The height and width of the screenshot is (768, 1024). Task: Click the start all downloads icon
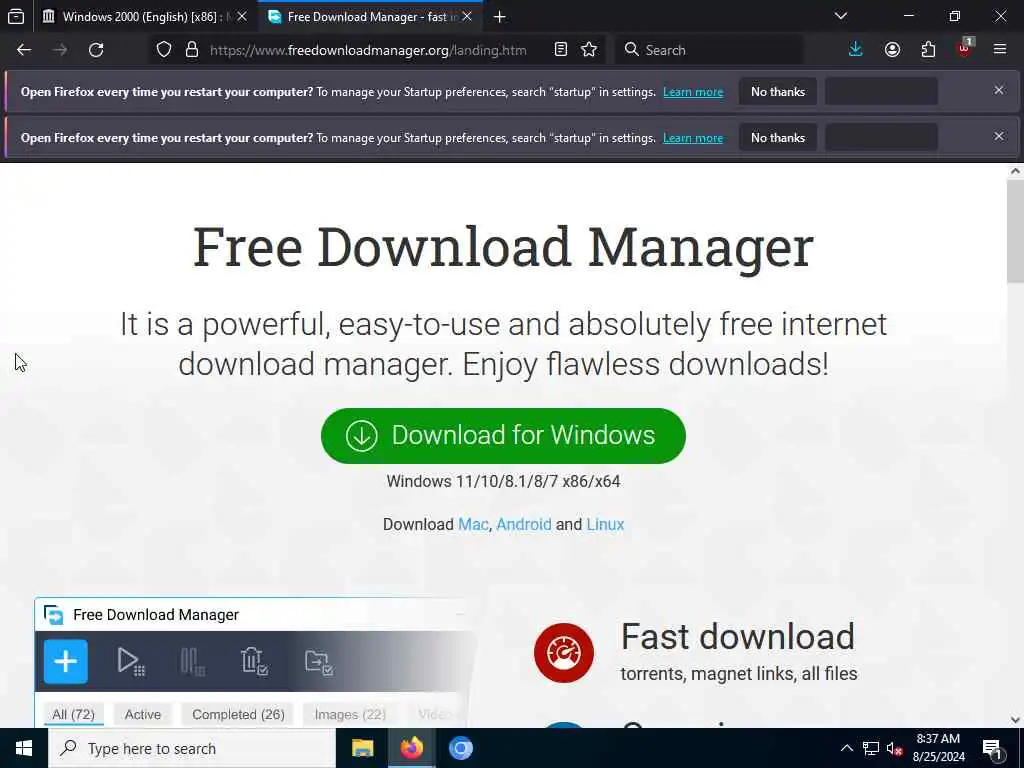(131, 662)
